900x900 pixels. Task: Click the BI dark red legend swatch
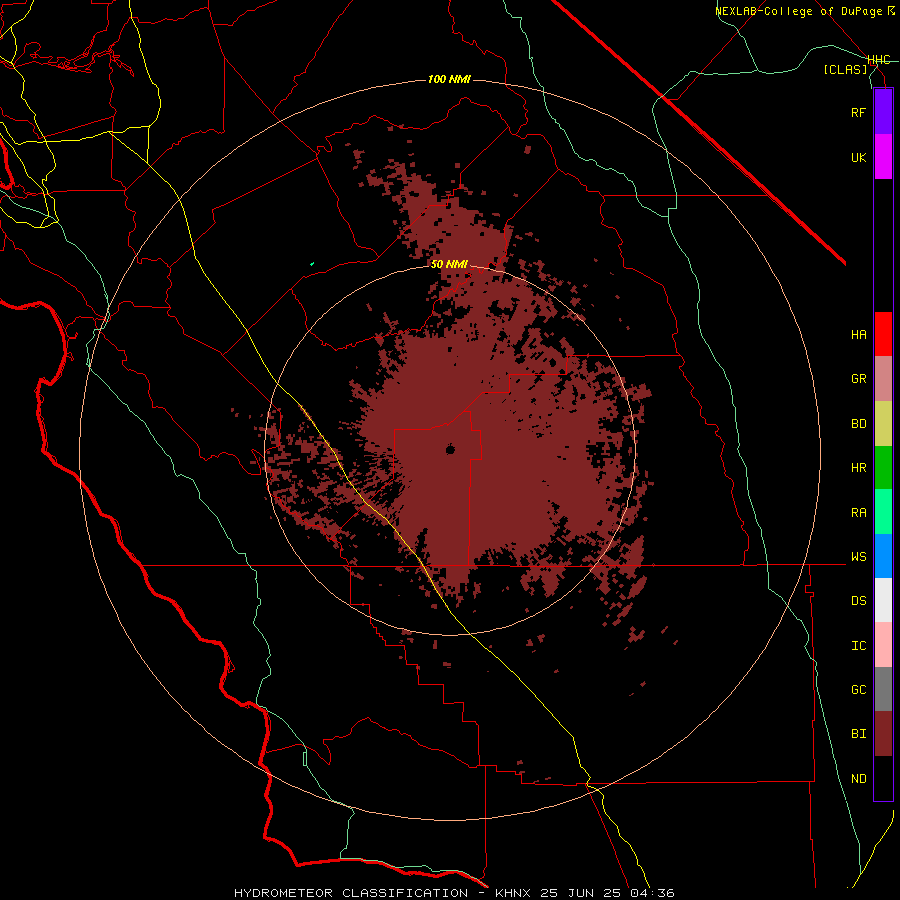(883, 734)
